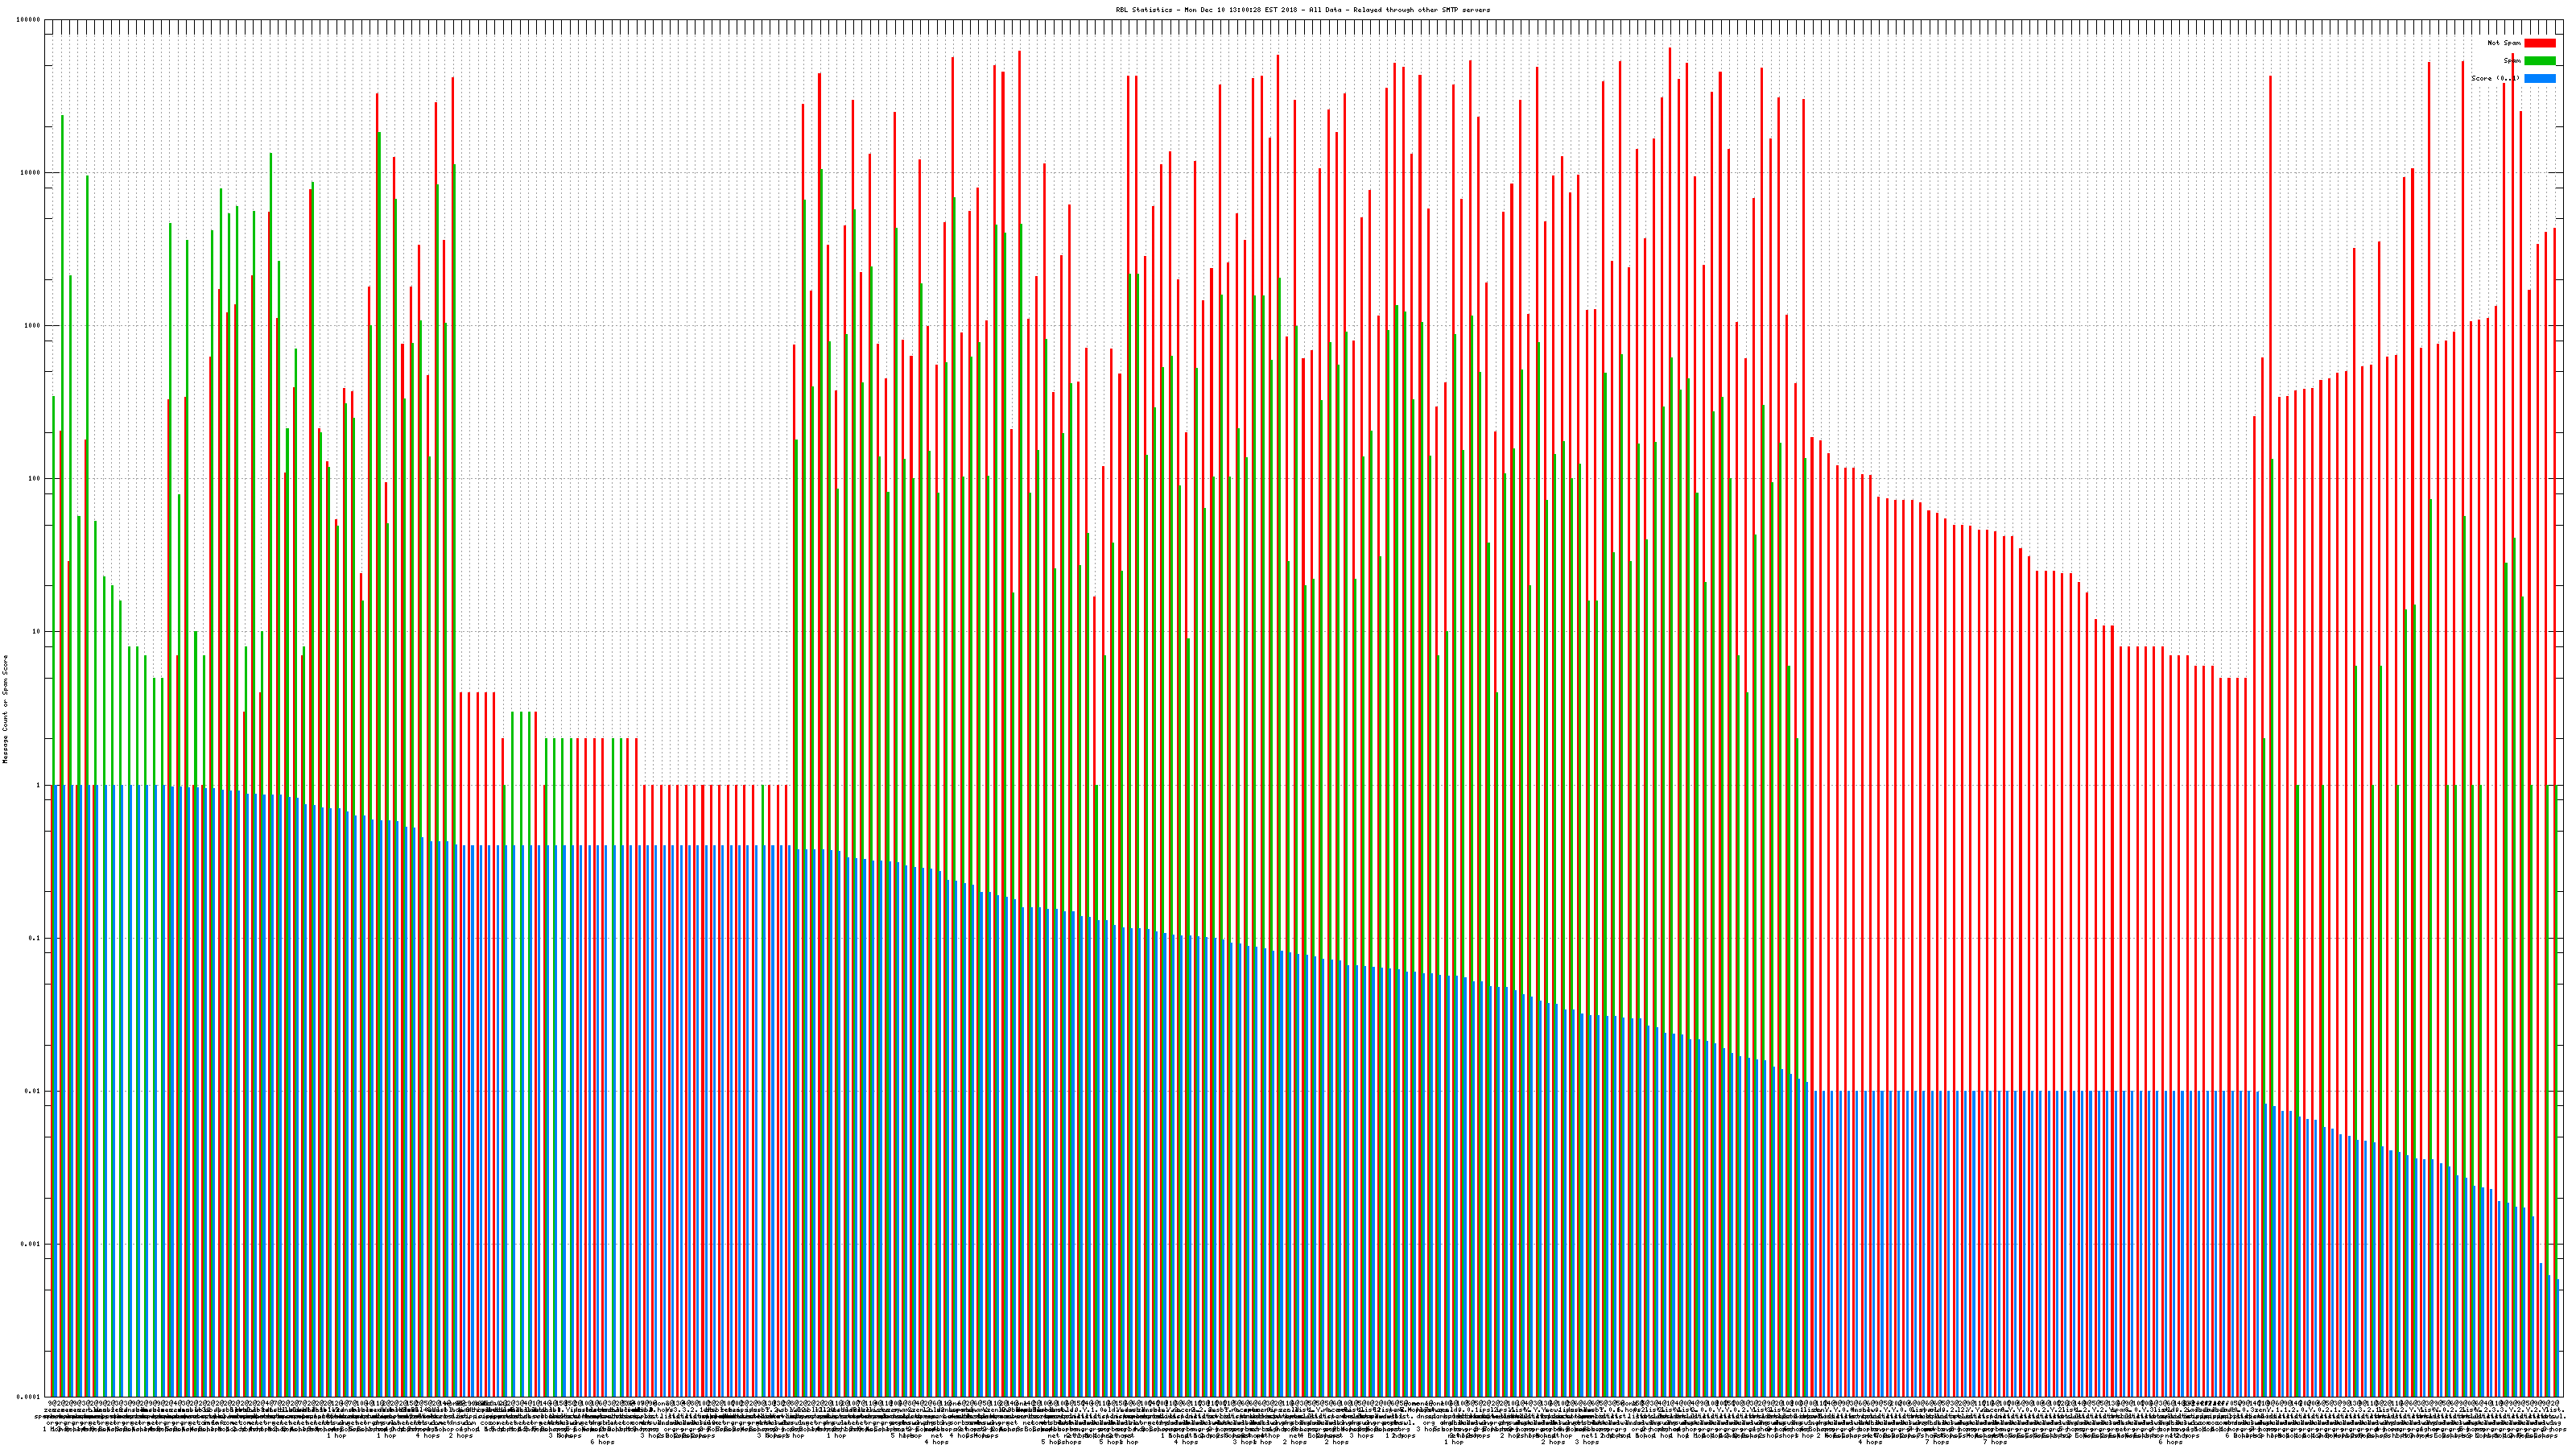Screen dimensions: 2576x1449
Task: Click the 0.01 y-axis tick label
Action: [x=32, y=1091]
